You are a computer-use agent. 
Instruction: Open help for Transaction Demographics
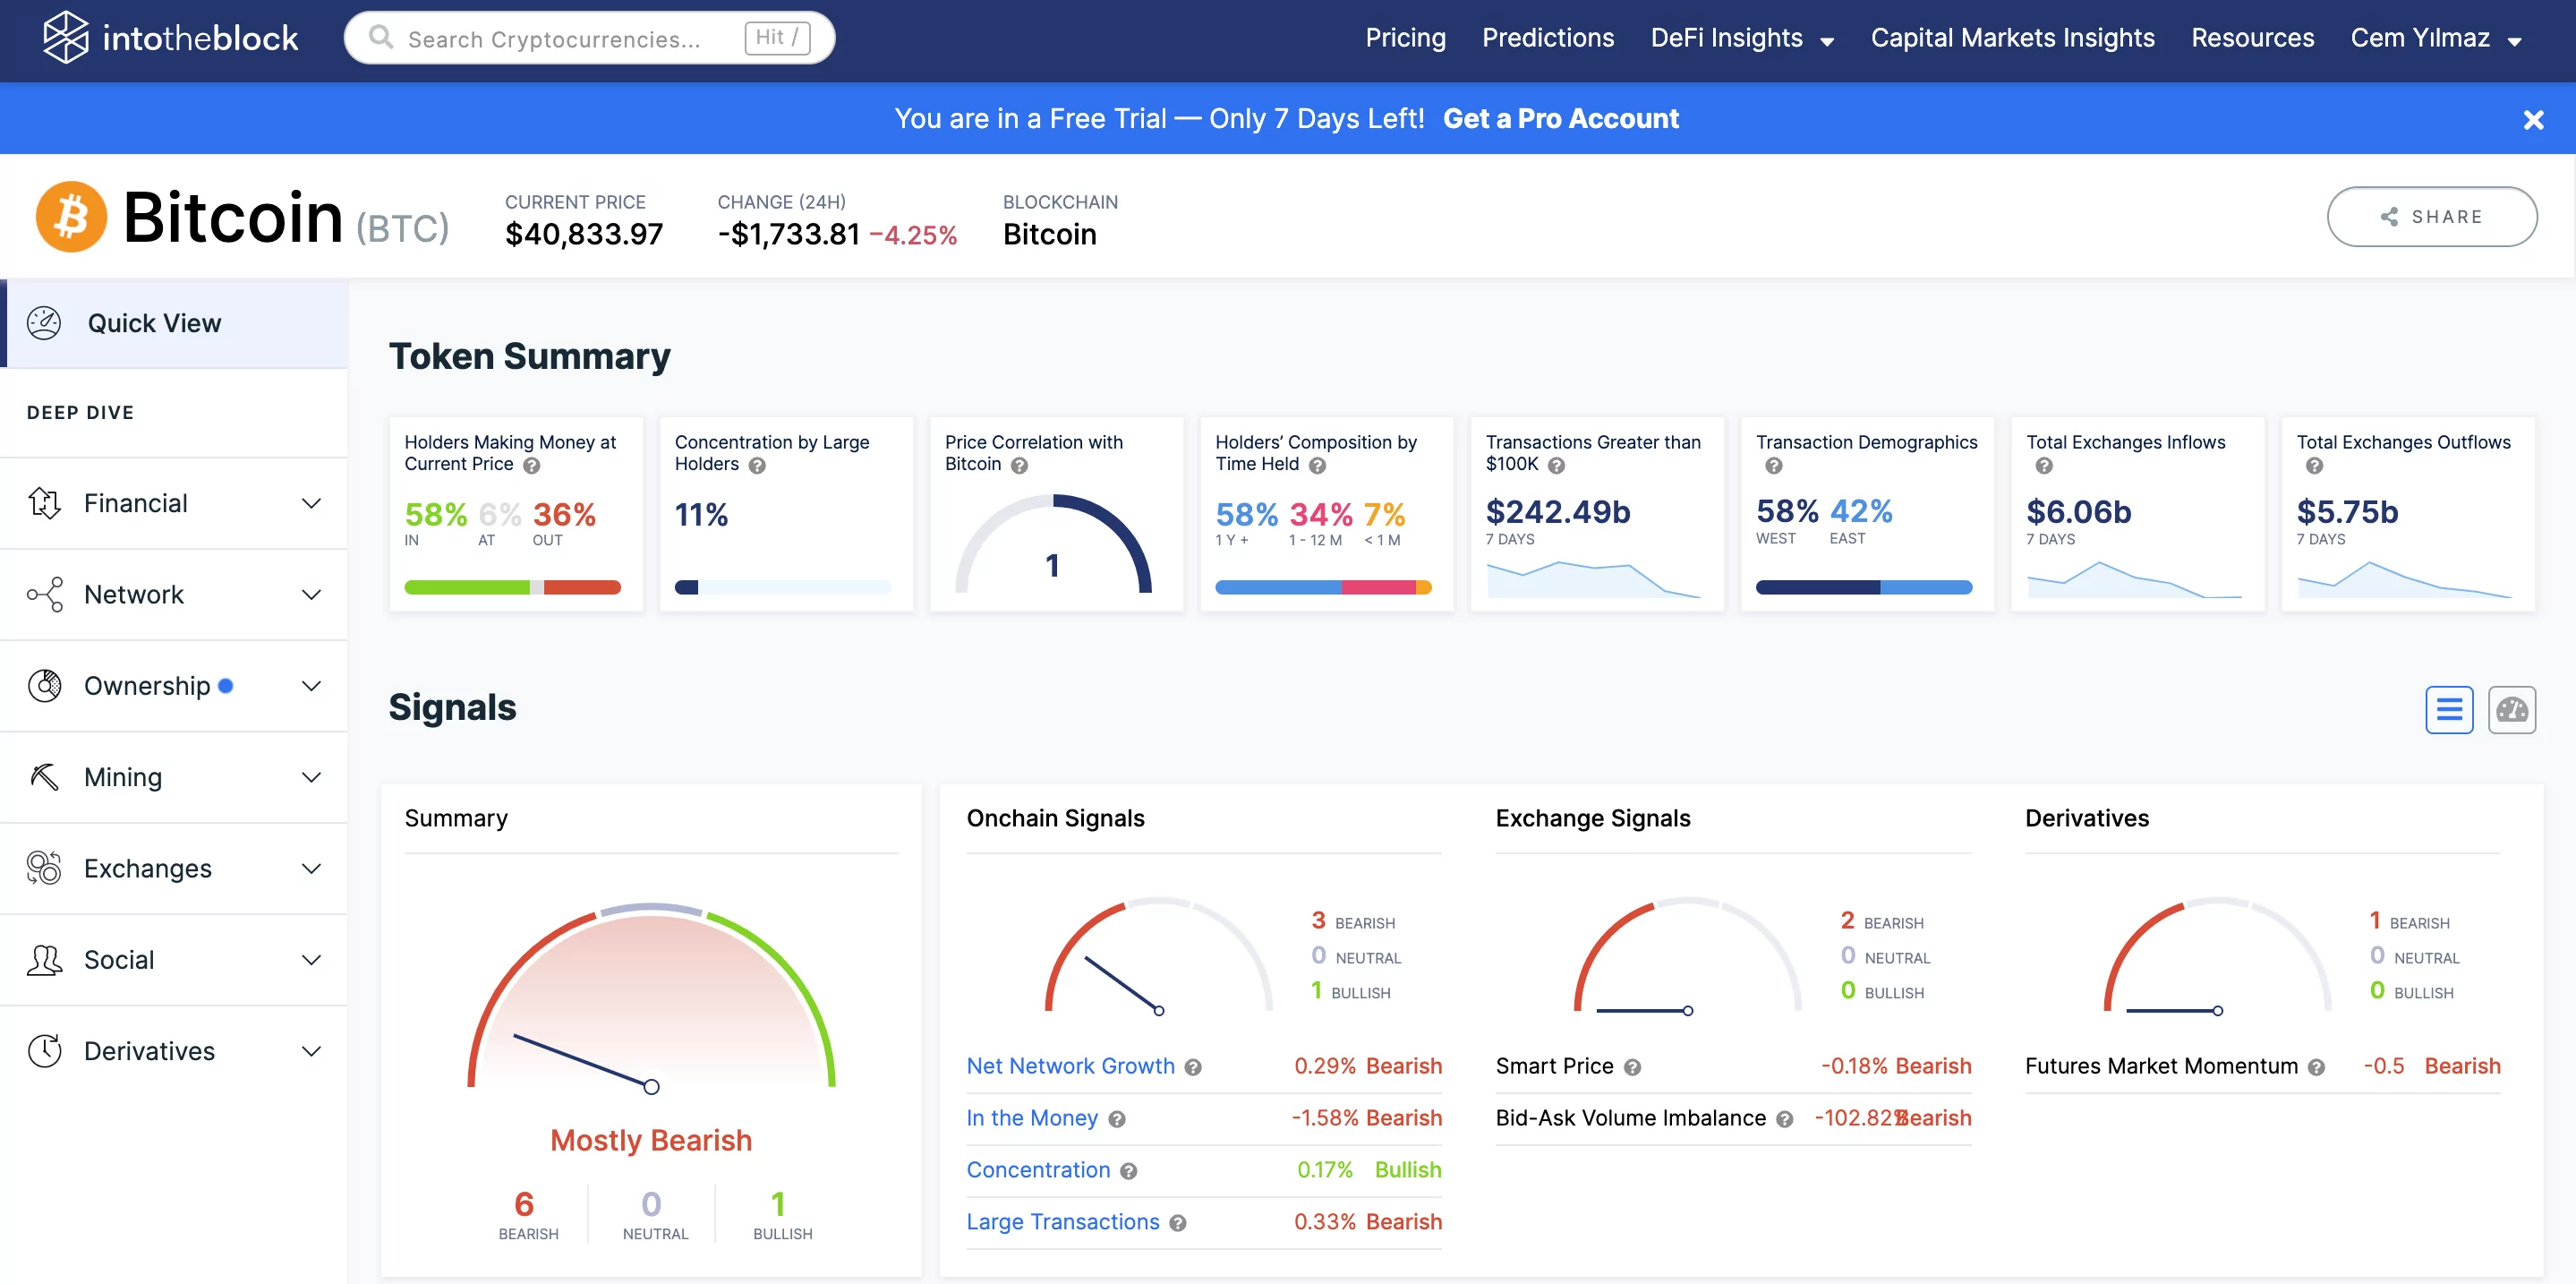click(1773, 466)
